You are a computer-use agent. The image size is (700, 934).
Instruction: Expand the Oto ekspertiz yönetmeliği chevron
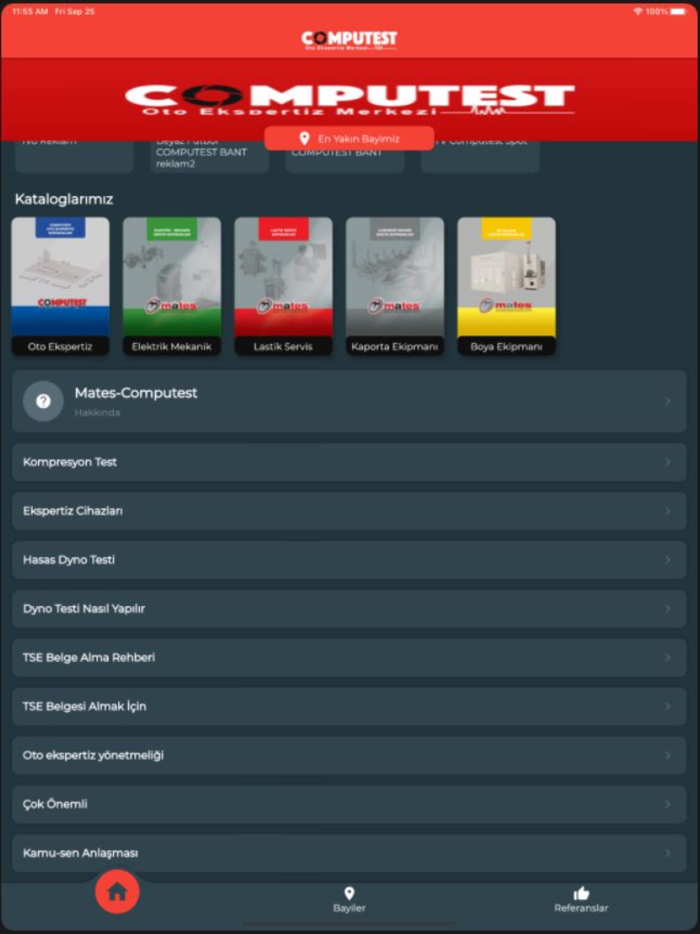668,755
